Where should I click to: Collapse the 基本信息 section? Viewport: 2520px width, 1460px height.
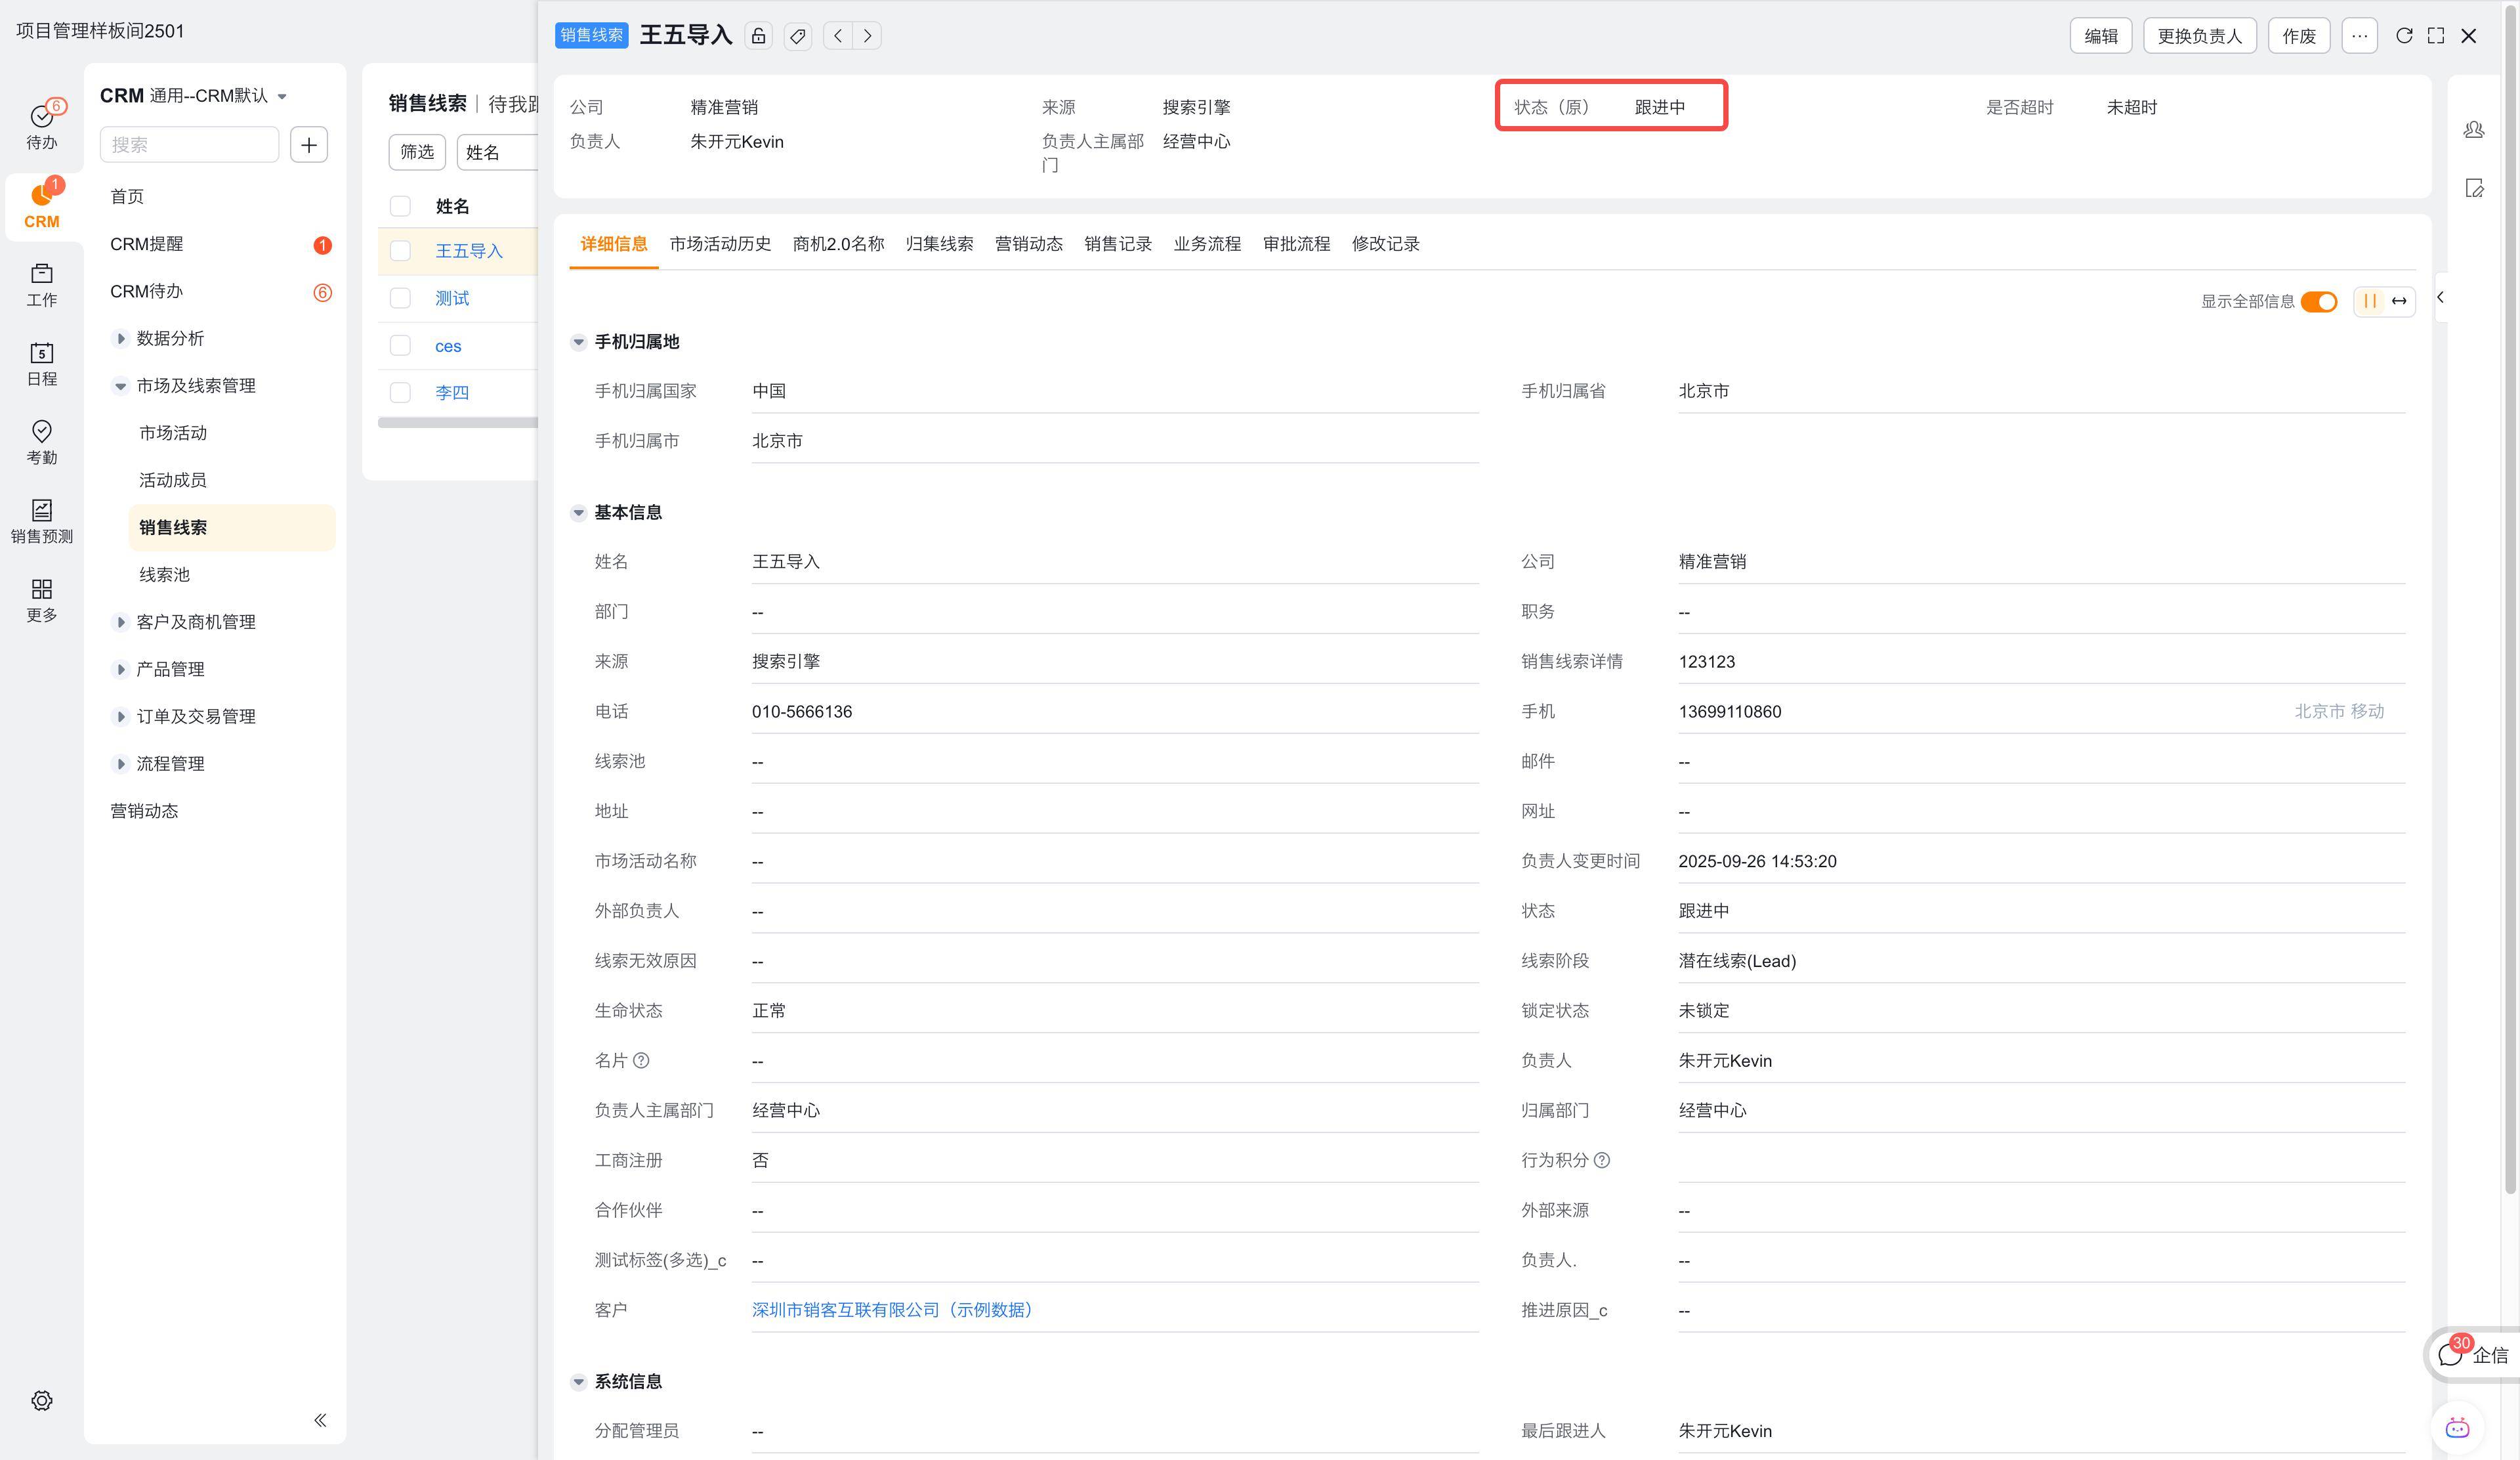(x=578, y=513)
